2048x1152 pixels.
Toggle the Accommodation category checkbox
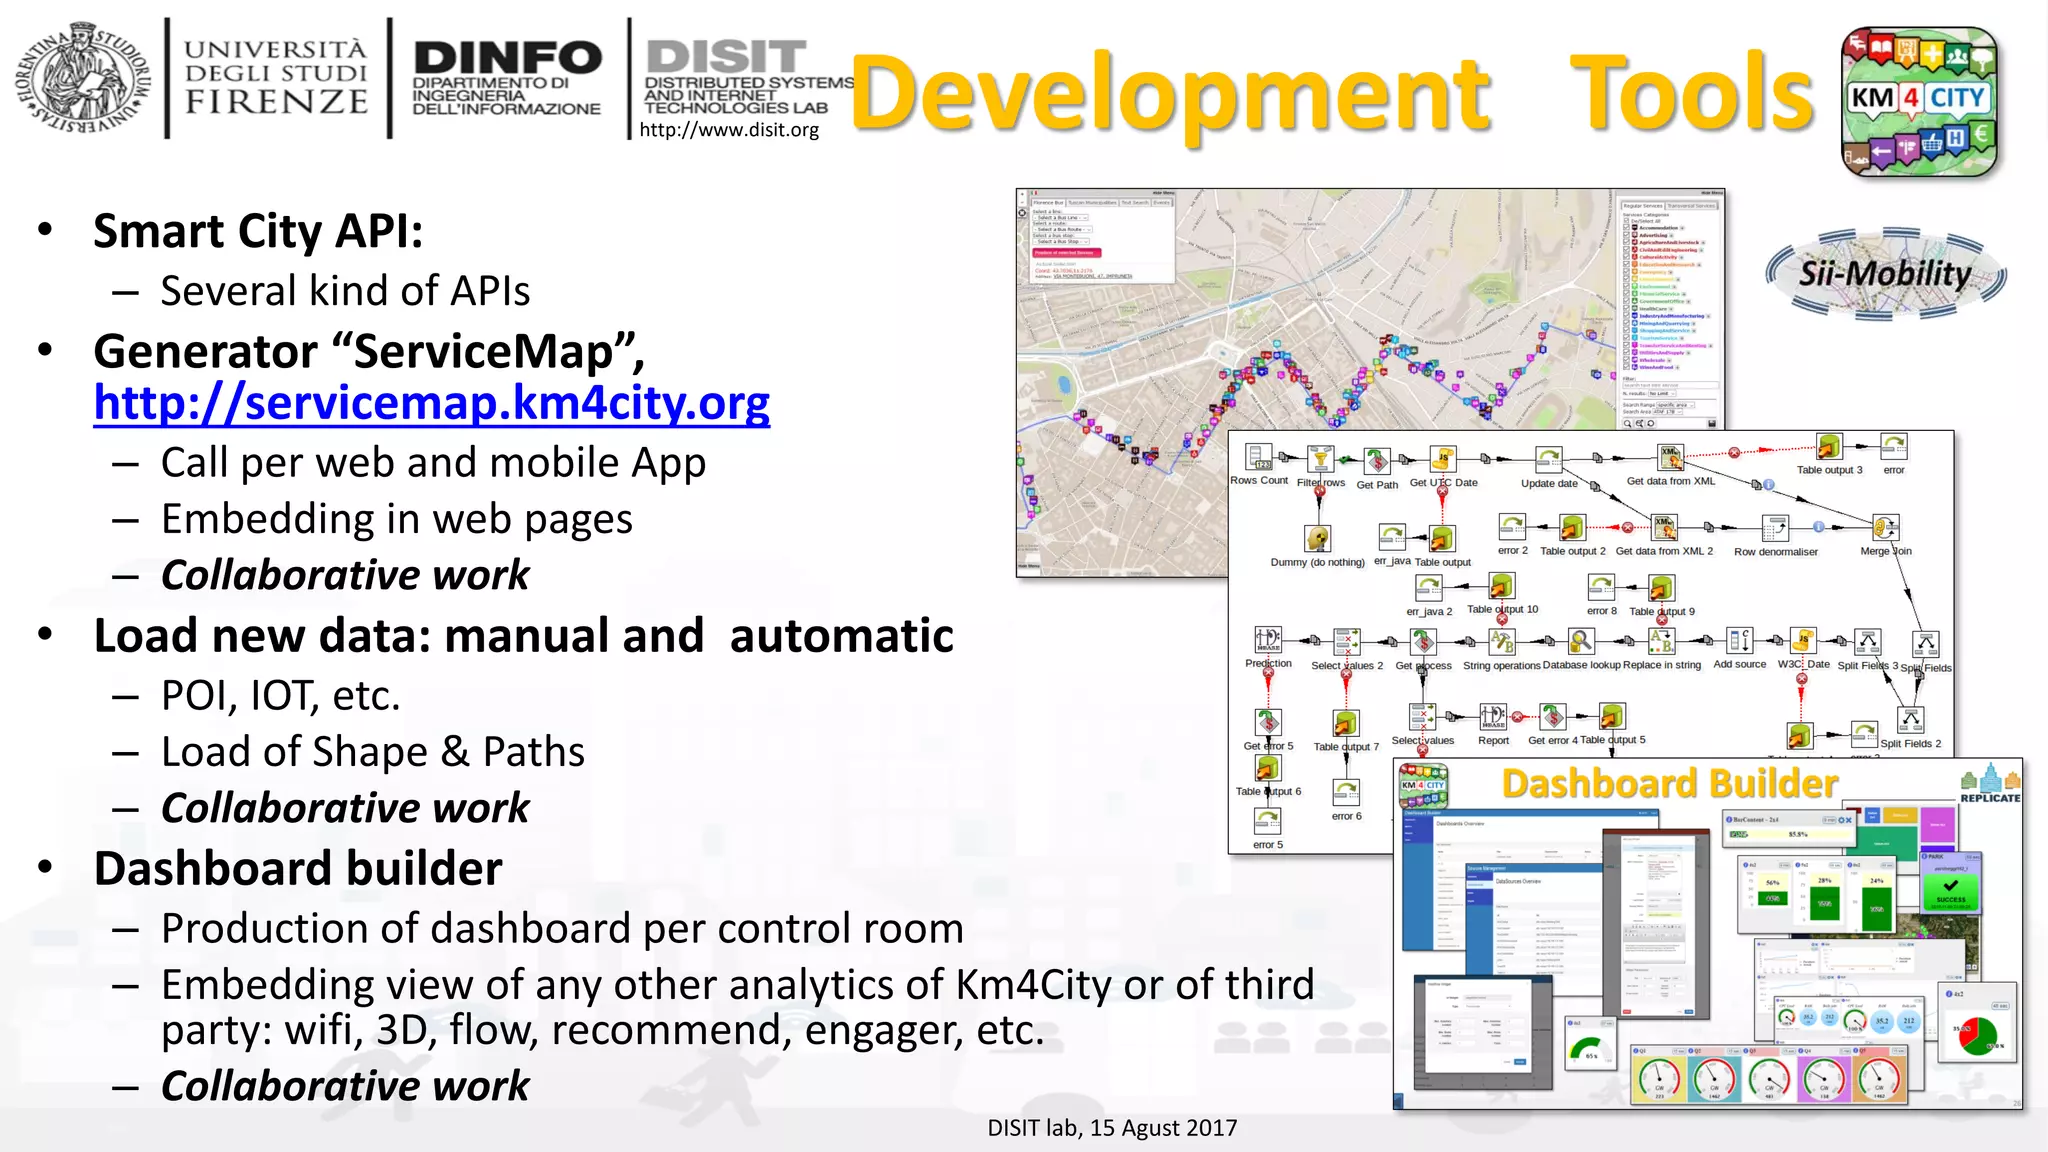[1626, 227]
